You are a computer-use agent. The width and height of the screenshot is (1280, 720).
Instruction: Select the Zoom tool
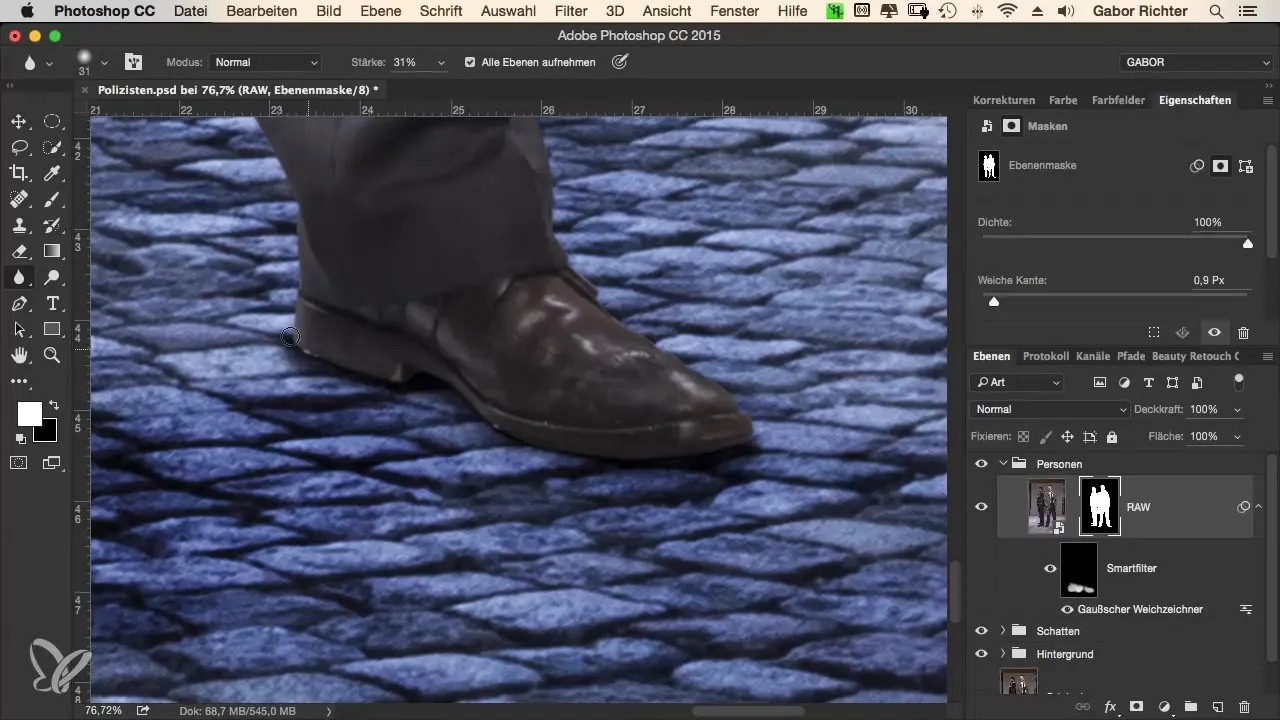point(52,355)
